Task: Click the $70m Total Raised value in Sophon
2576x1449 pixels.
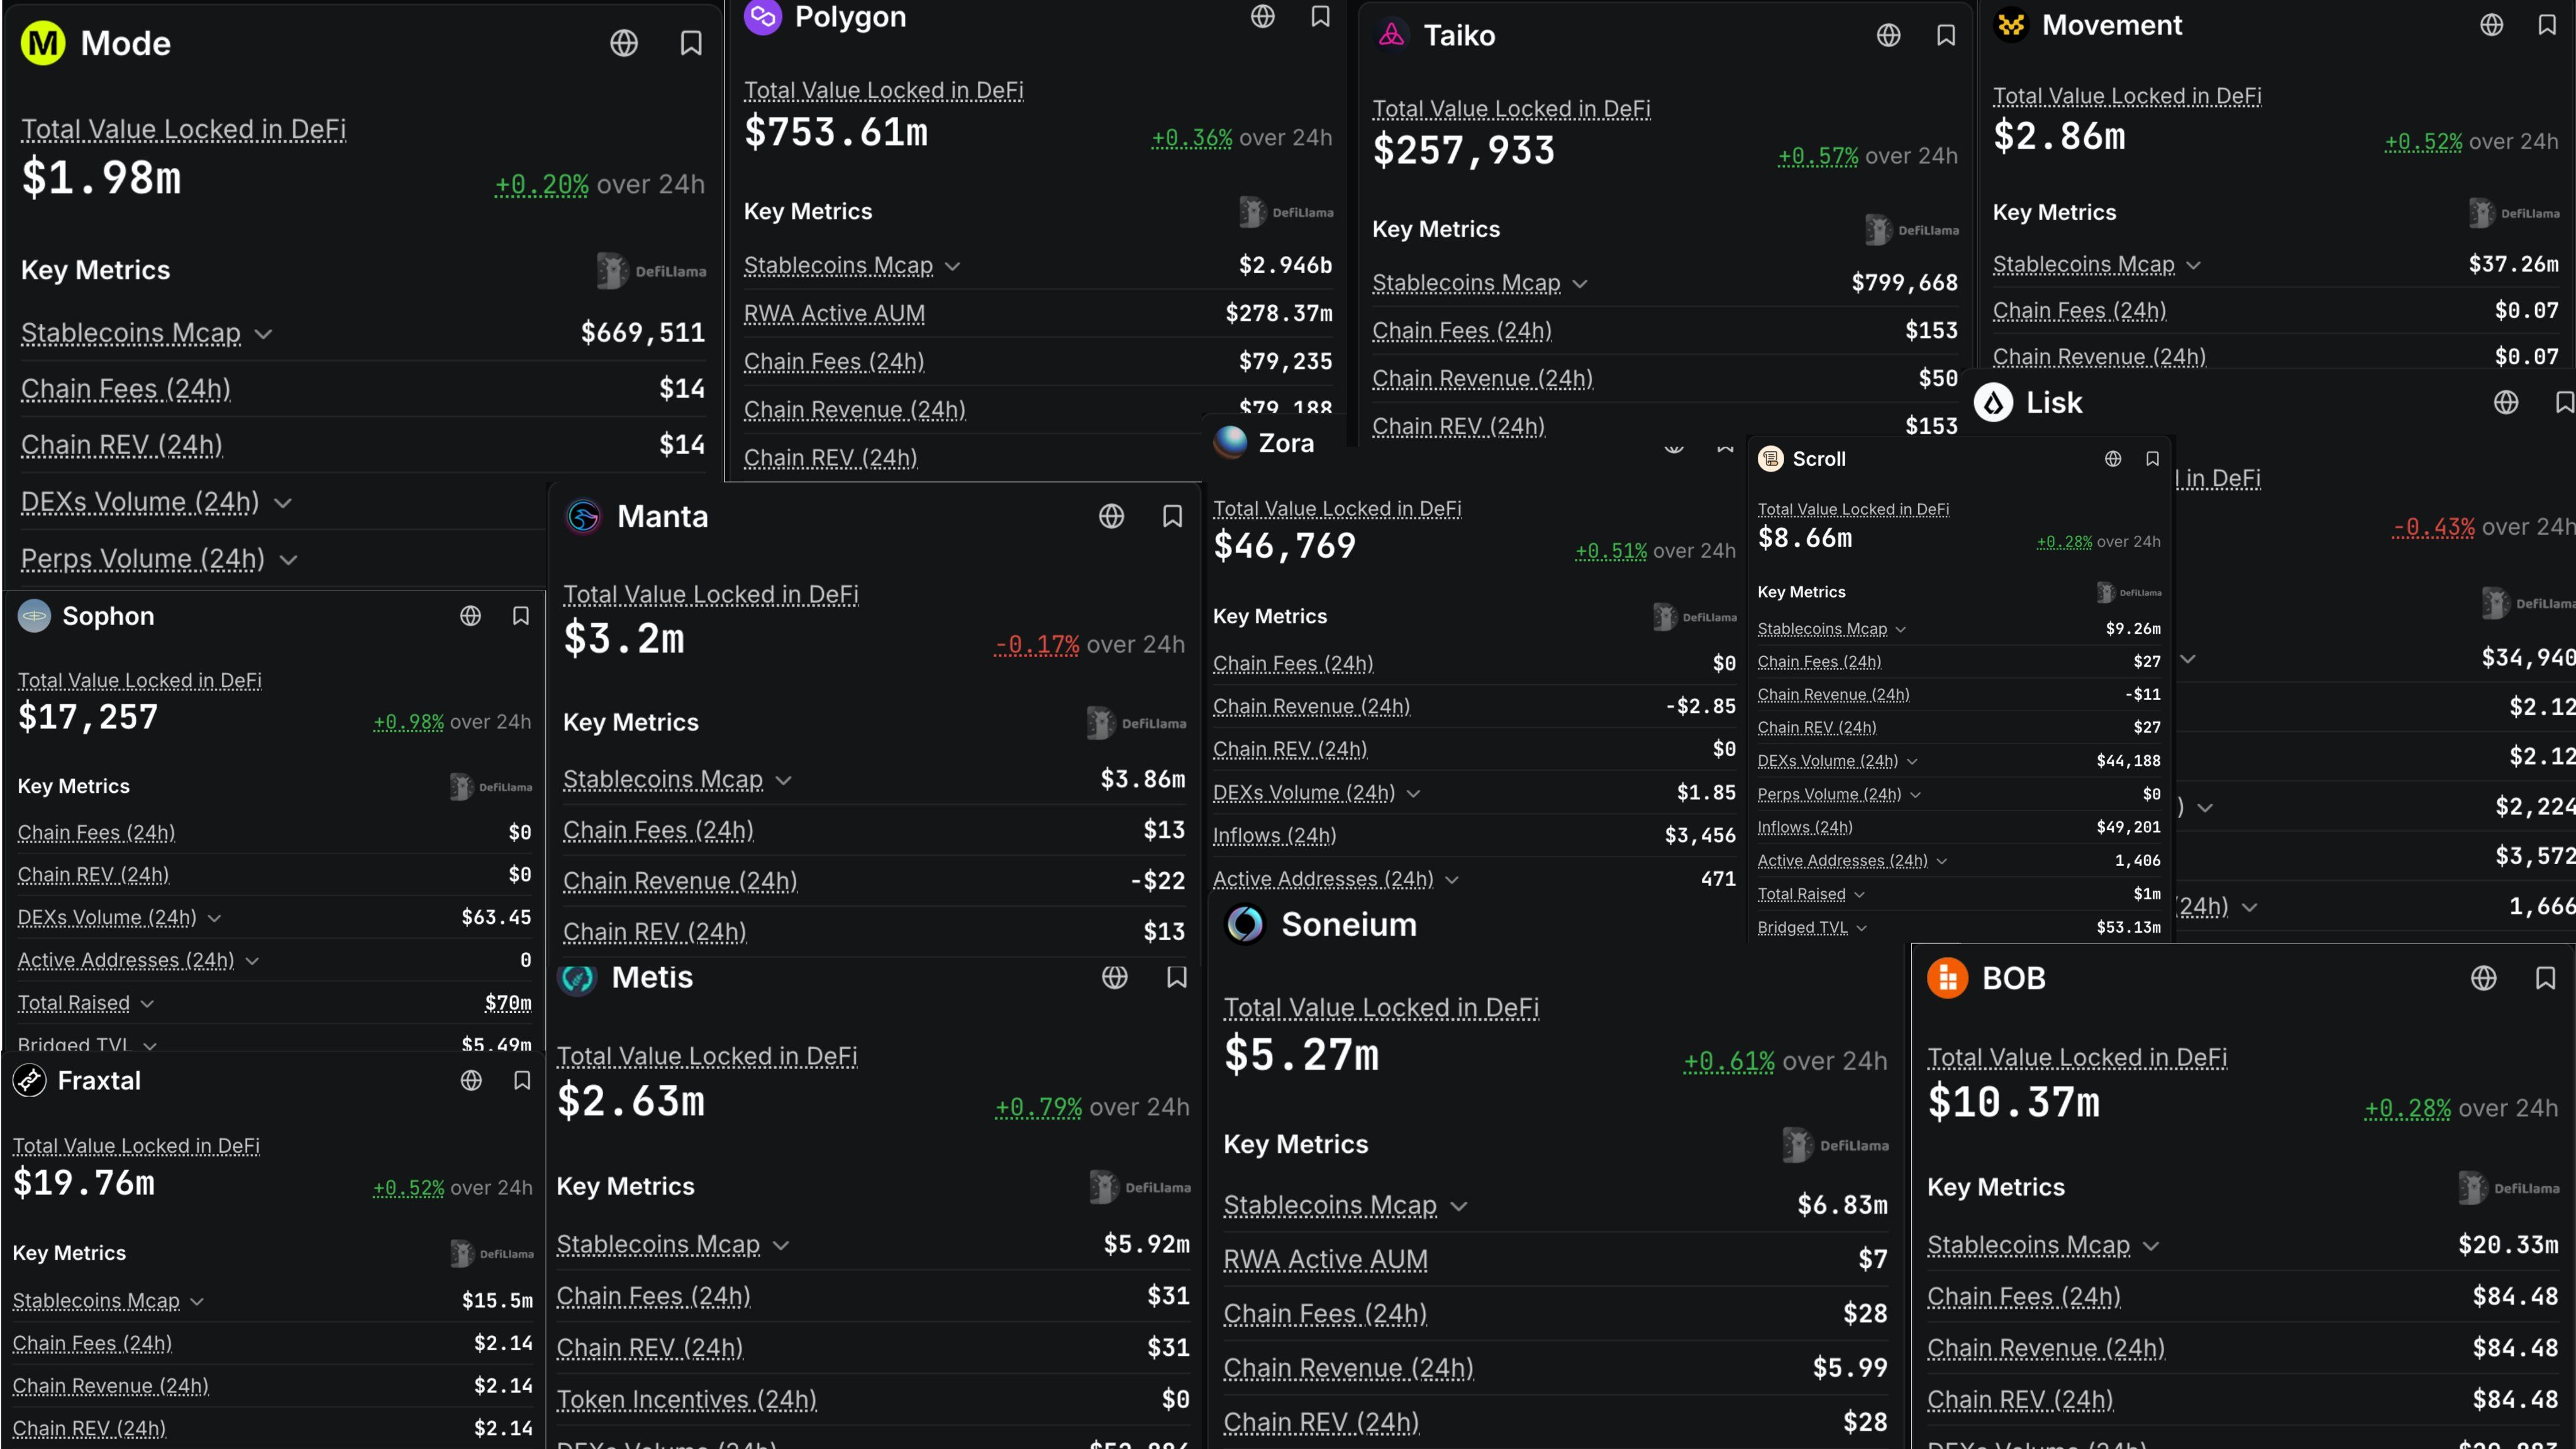Action: click(x=508, y=1003)
